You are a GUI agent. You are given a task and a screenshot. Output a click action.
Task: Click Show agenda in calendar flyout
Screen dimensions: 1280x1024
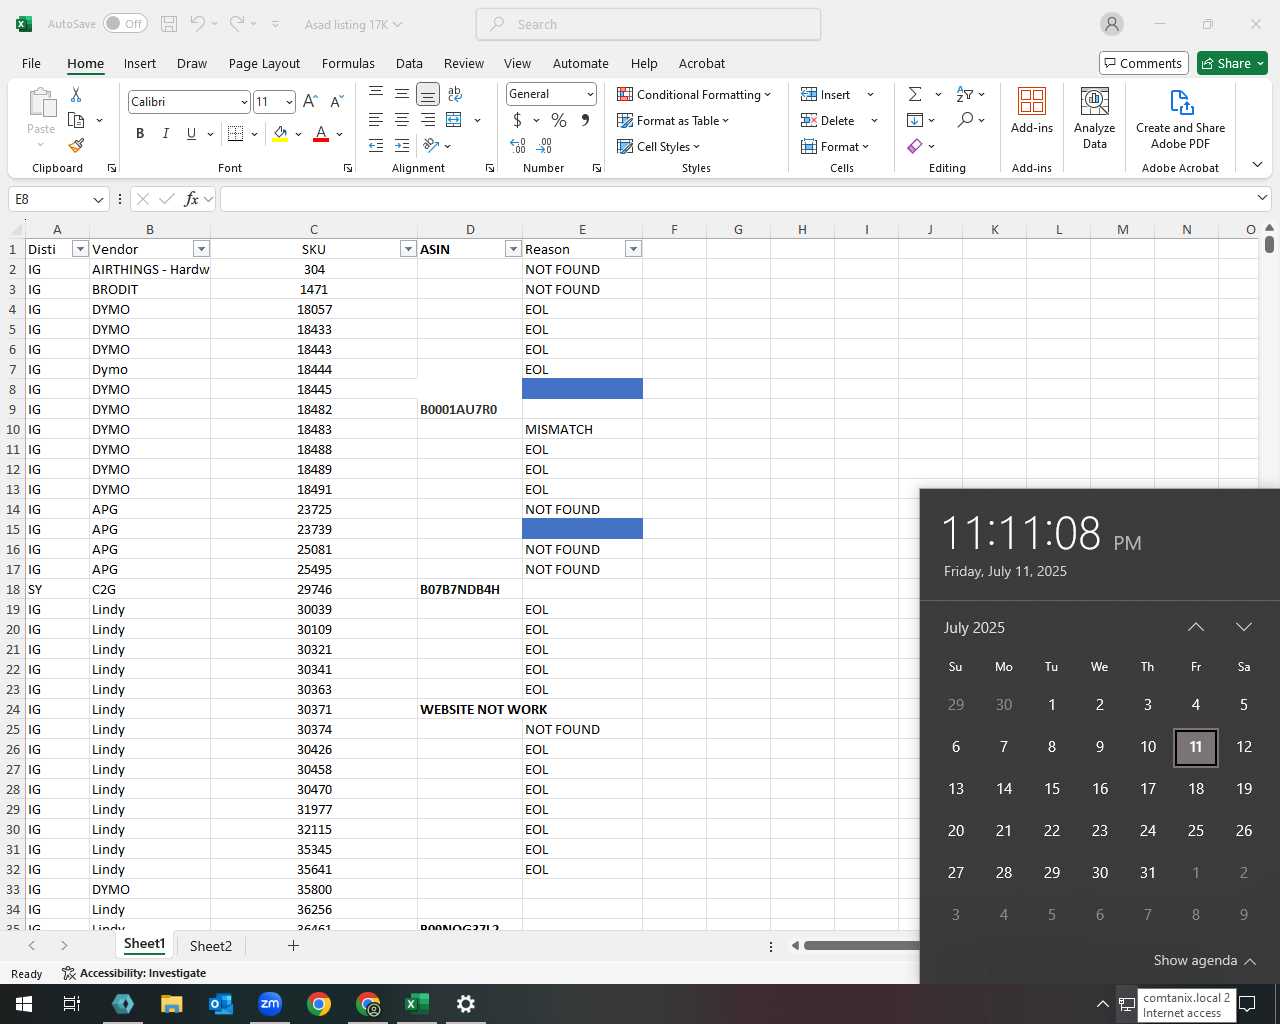click(1204, 960)
